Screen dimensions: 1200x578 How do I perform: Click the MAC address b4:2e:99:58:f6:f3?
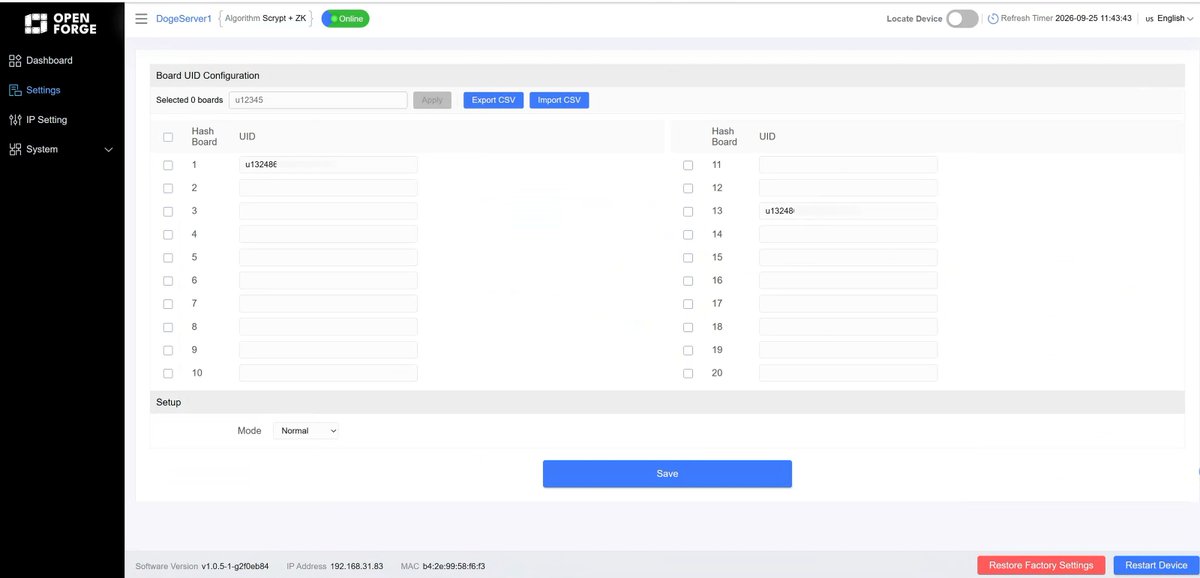[x=454, y=566]
